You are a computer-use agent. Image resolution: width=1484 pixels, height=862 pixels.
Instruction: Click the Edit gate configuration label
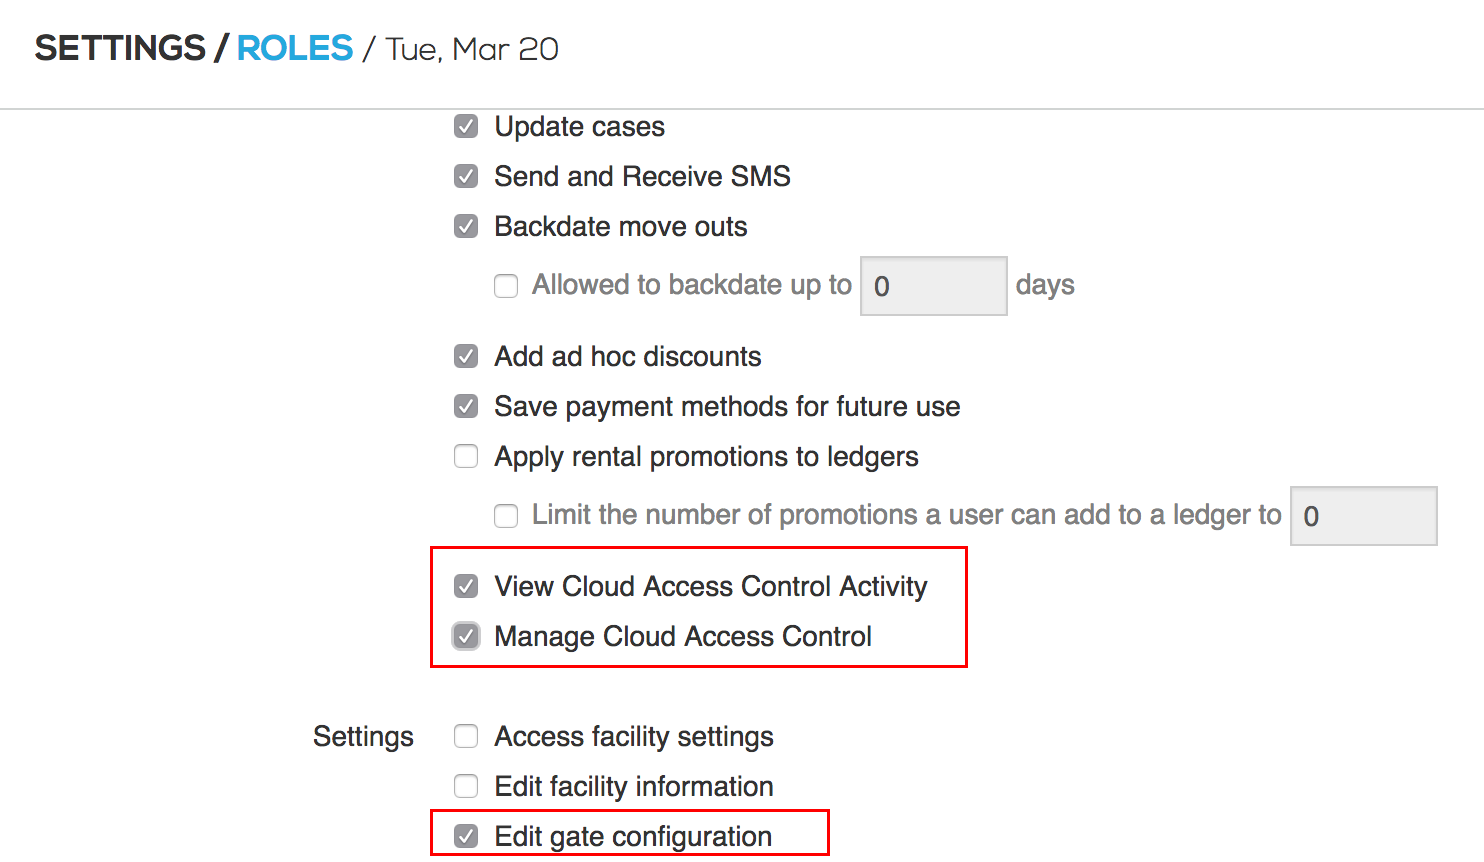[632, 836]
